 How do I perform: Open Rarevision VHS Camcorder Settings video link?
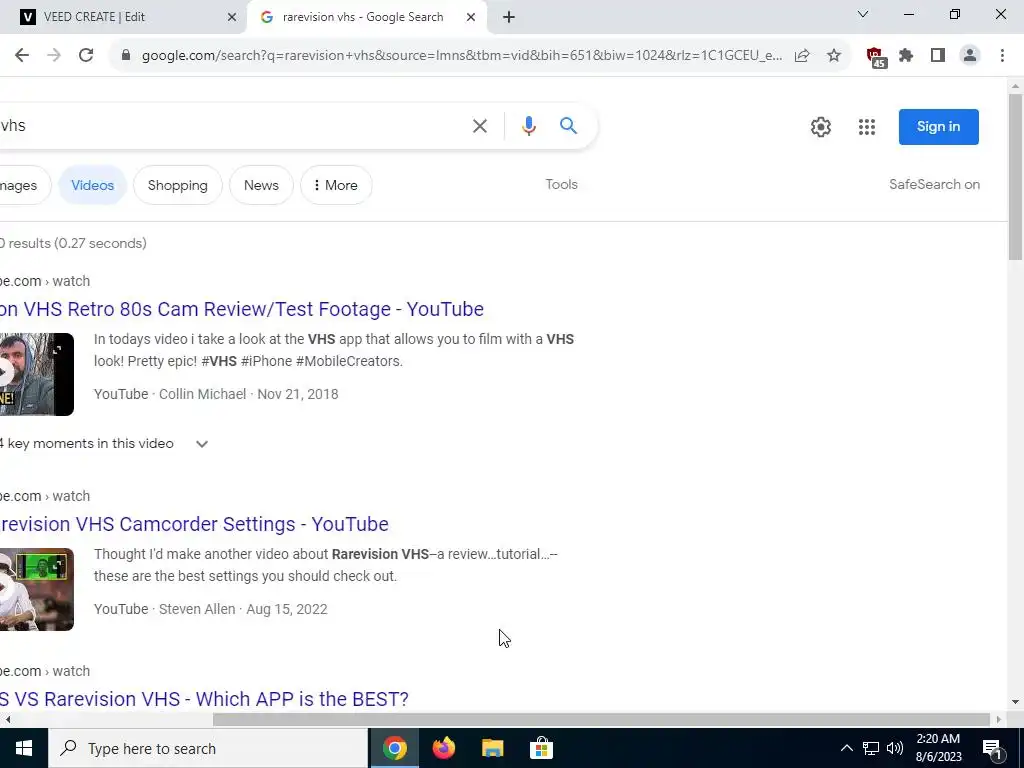[194, 524]
